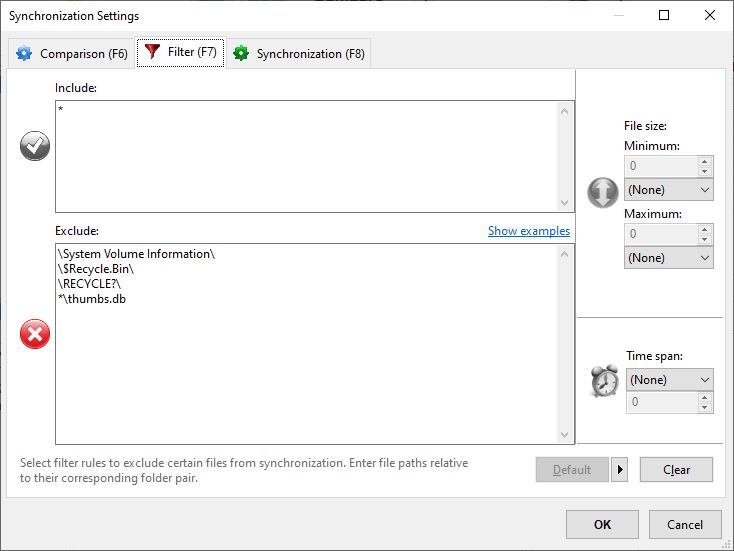This screenshot has height=551, width=734.
Task: Click the red funnel Filter icon
Action: click(153, 53)
